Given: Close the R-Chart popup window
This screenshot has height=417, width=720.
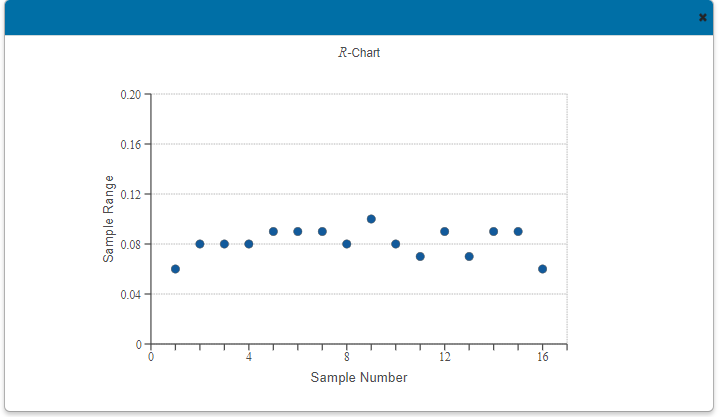Looking at the screenshot, I should pyautogui.click(x=702, y=17).
